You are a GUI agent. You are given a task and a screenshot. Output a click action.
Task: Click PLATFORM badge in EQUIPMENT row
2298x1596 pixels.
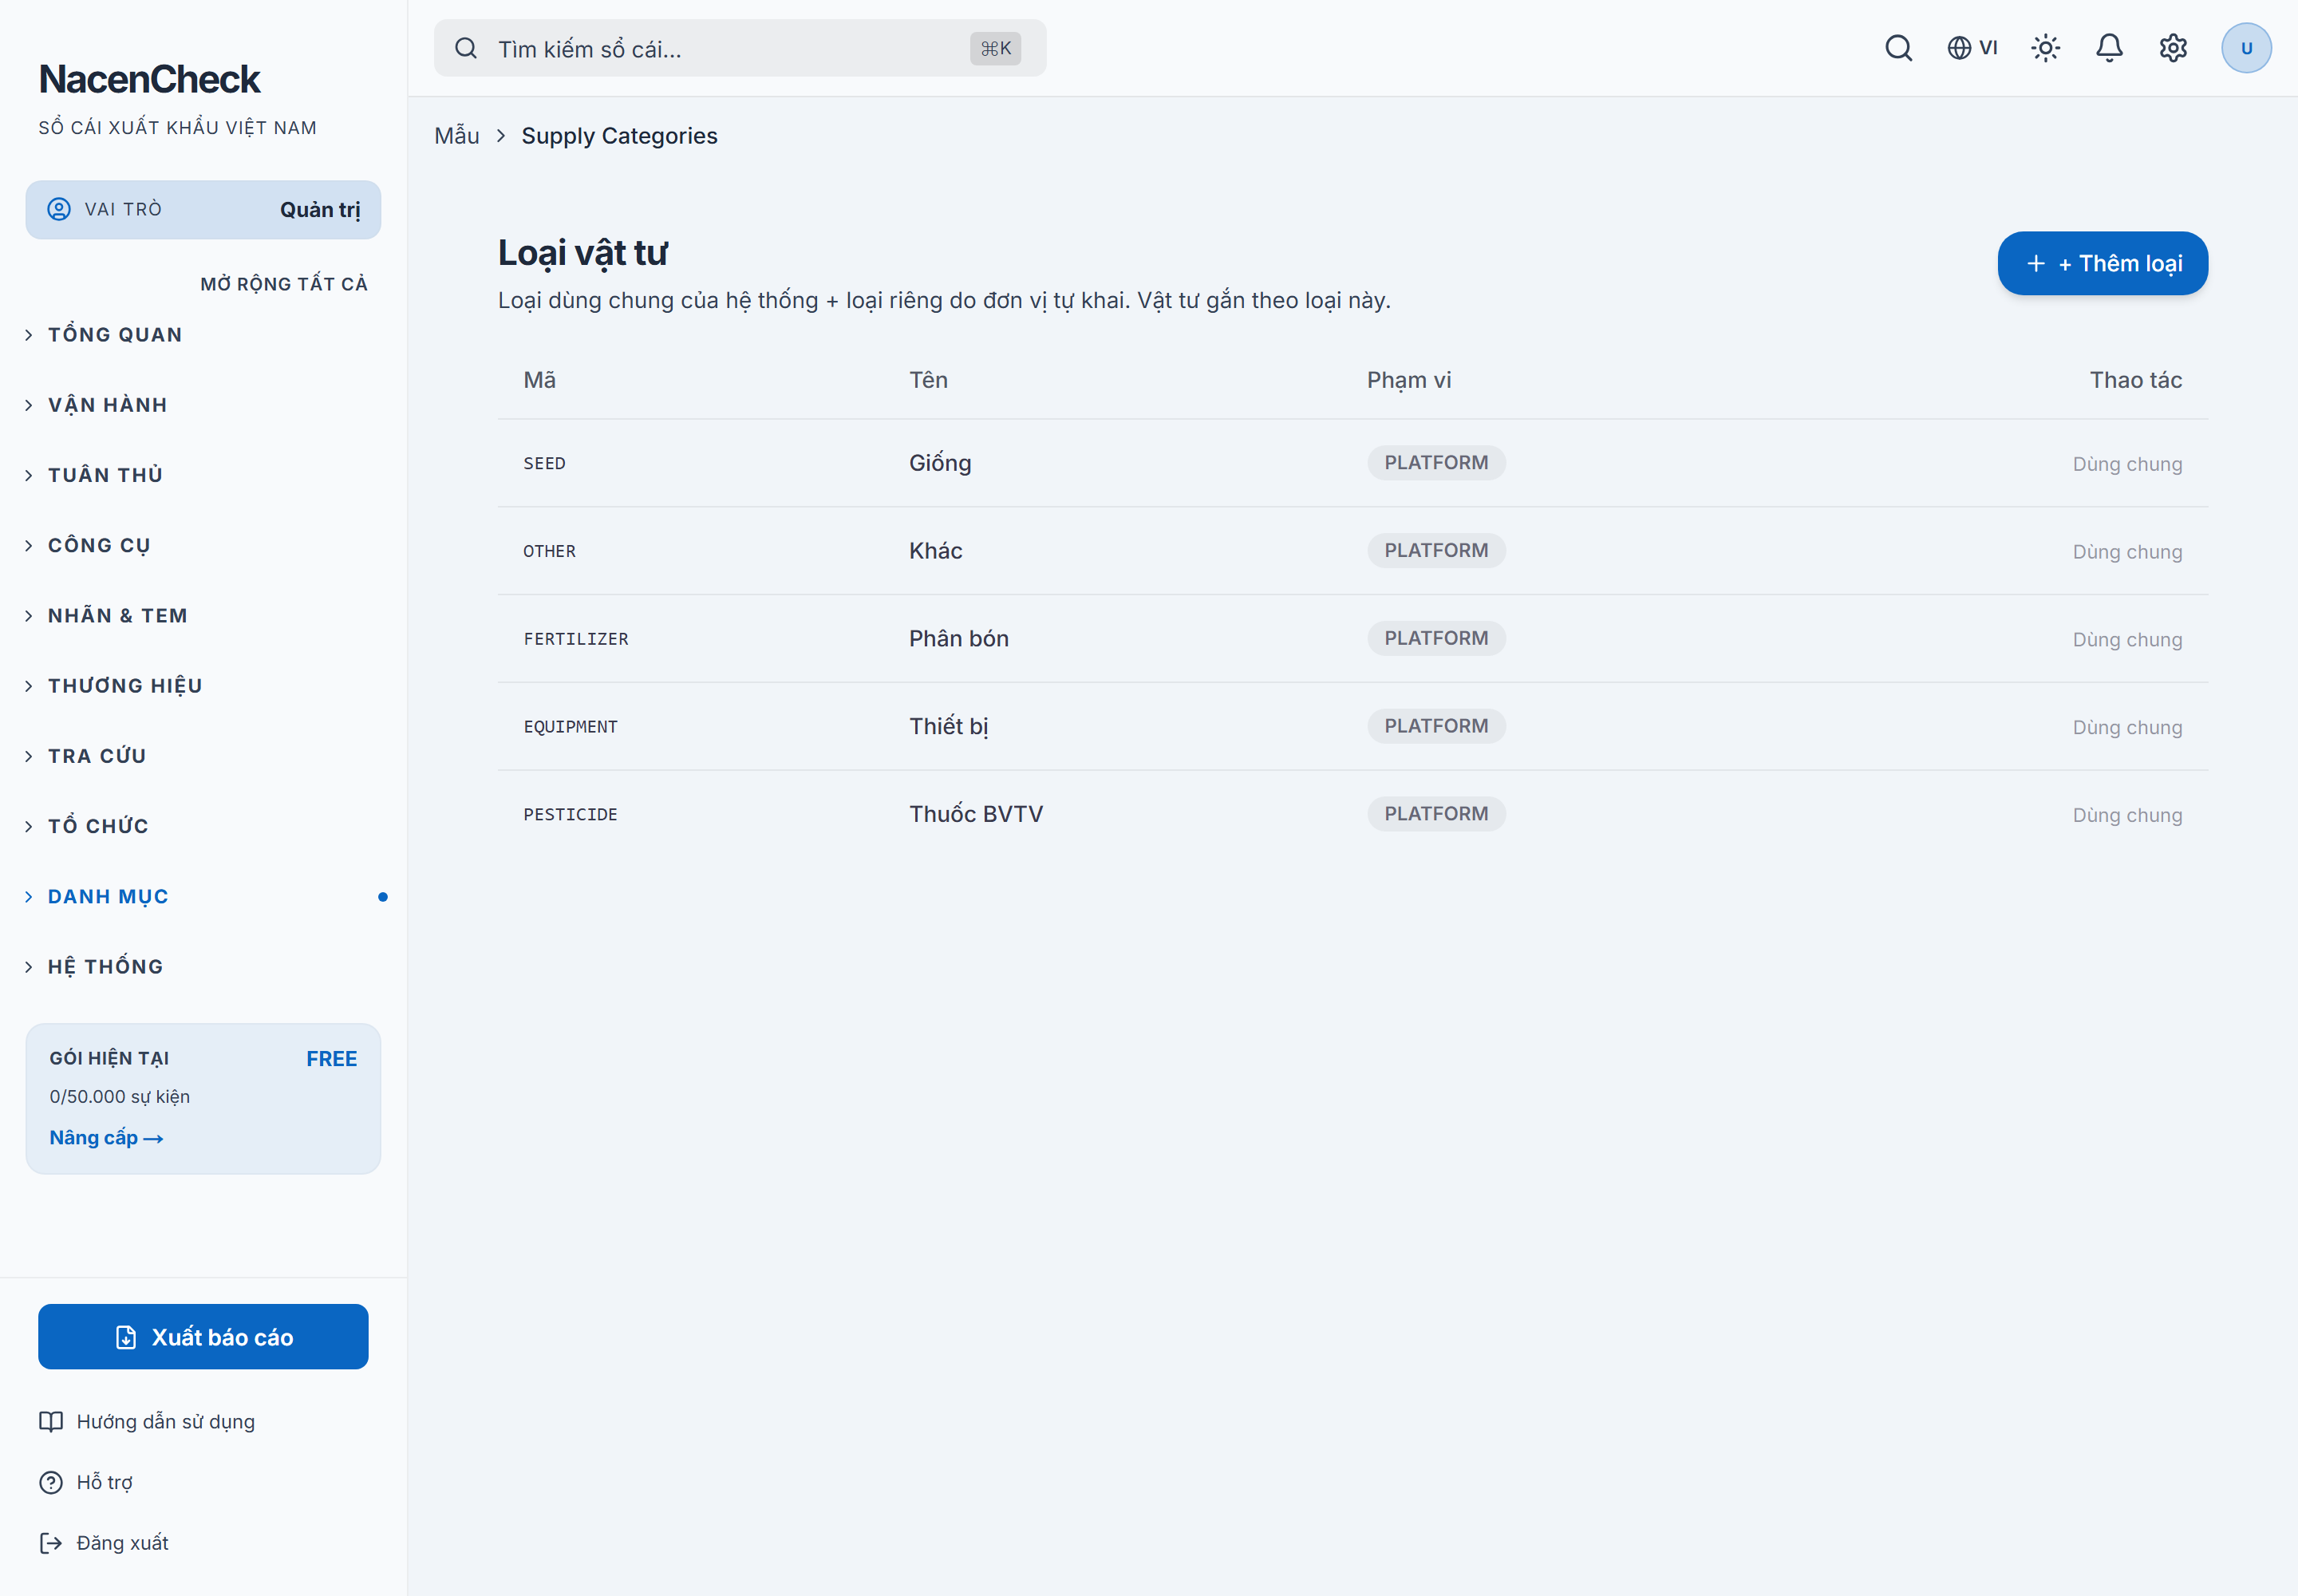(1436, 726)
